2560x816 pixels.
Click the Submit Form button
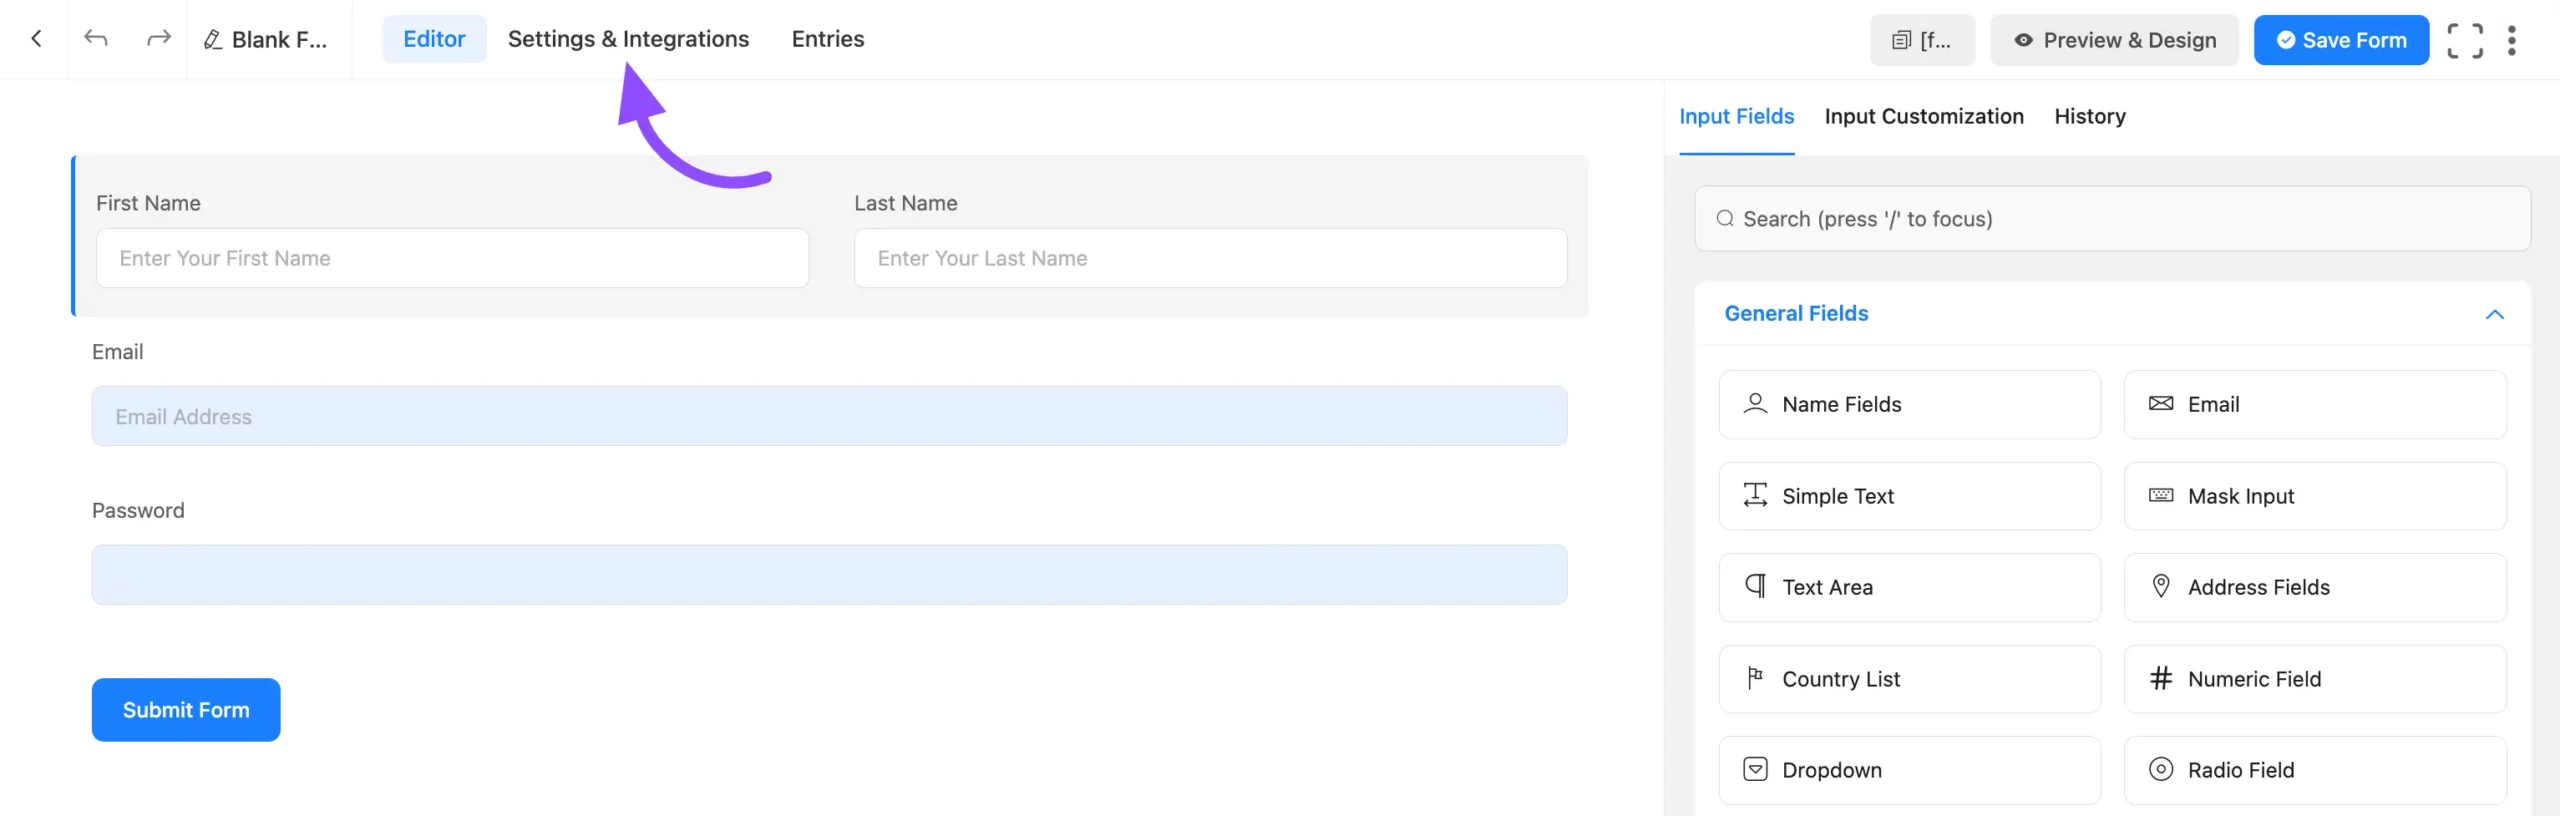pyautogui.click(x=186, y=710)
